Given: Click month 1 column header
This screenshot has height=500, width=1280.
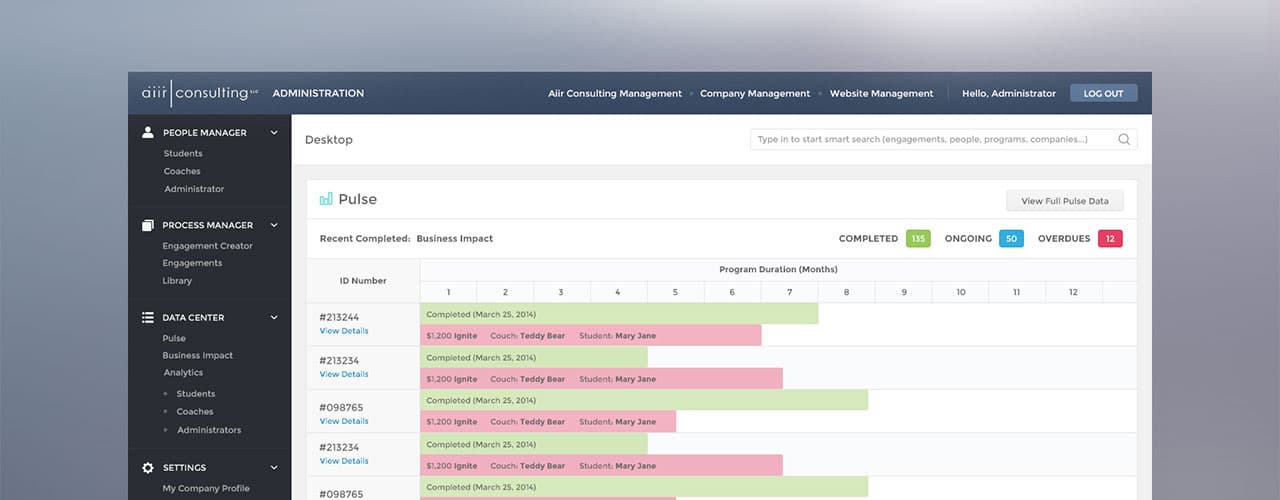Looking at the screenshot, I should point(448,292).
